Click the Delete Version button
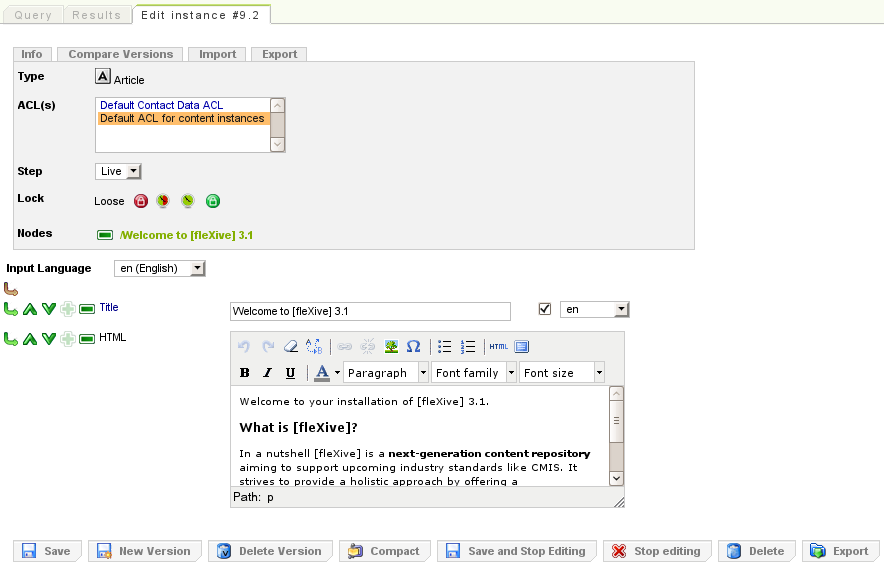This screenshot has height=566, width=884. [x=270, y=551]
